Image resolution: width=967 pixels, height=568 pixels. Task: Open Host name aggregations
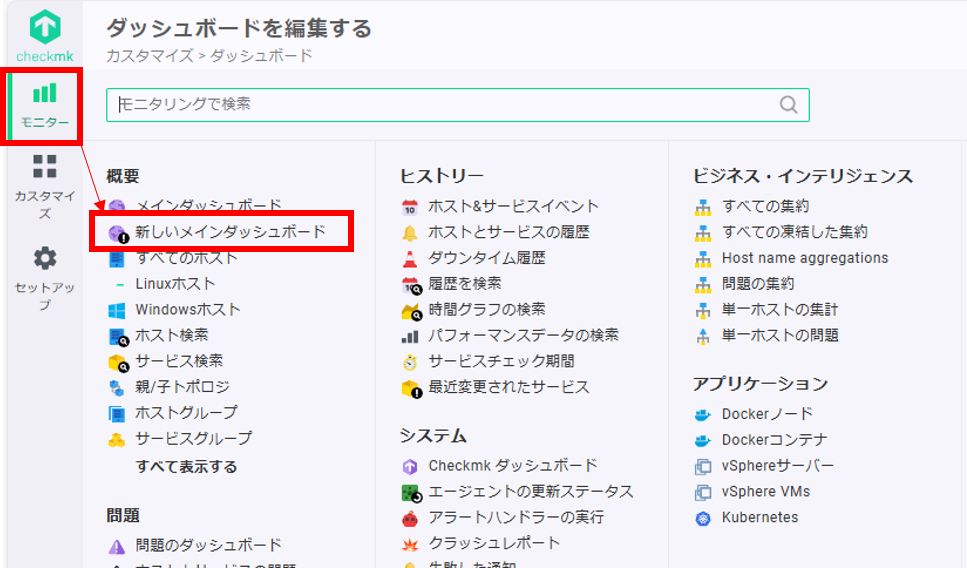805,258
